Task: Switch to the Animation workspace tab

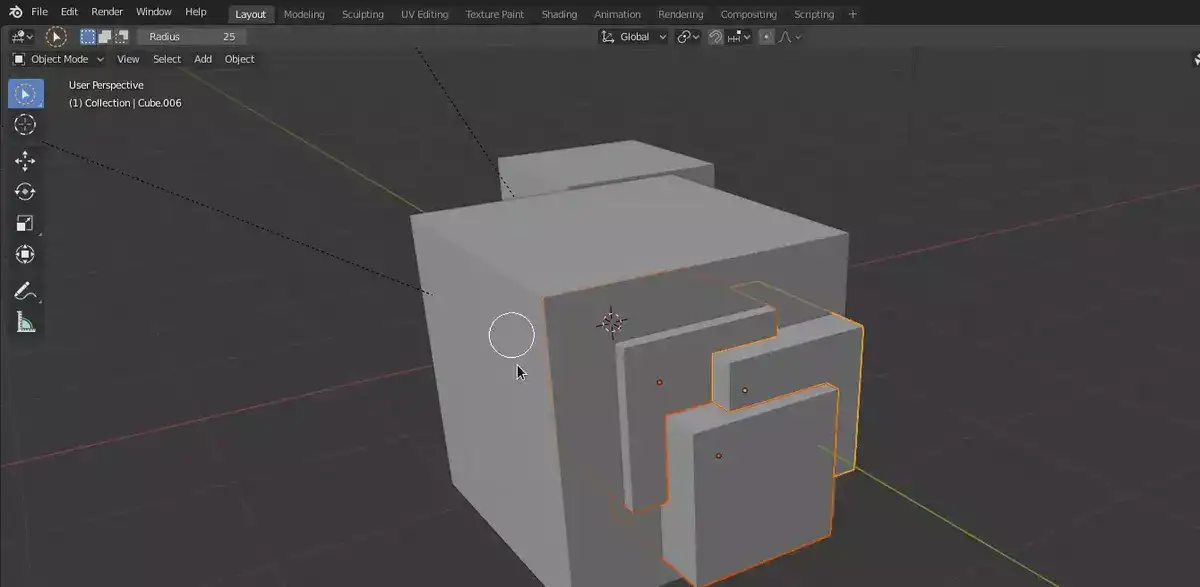Action: pos(617,14)
